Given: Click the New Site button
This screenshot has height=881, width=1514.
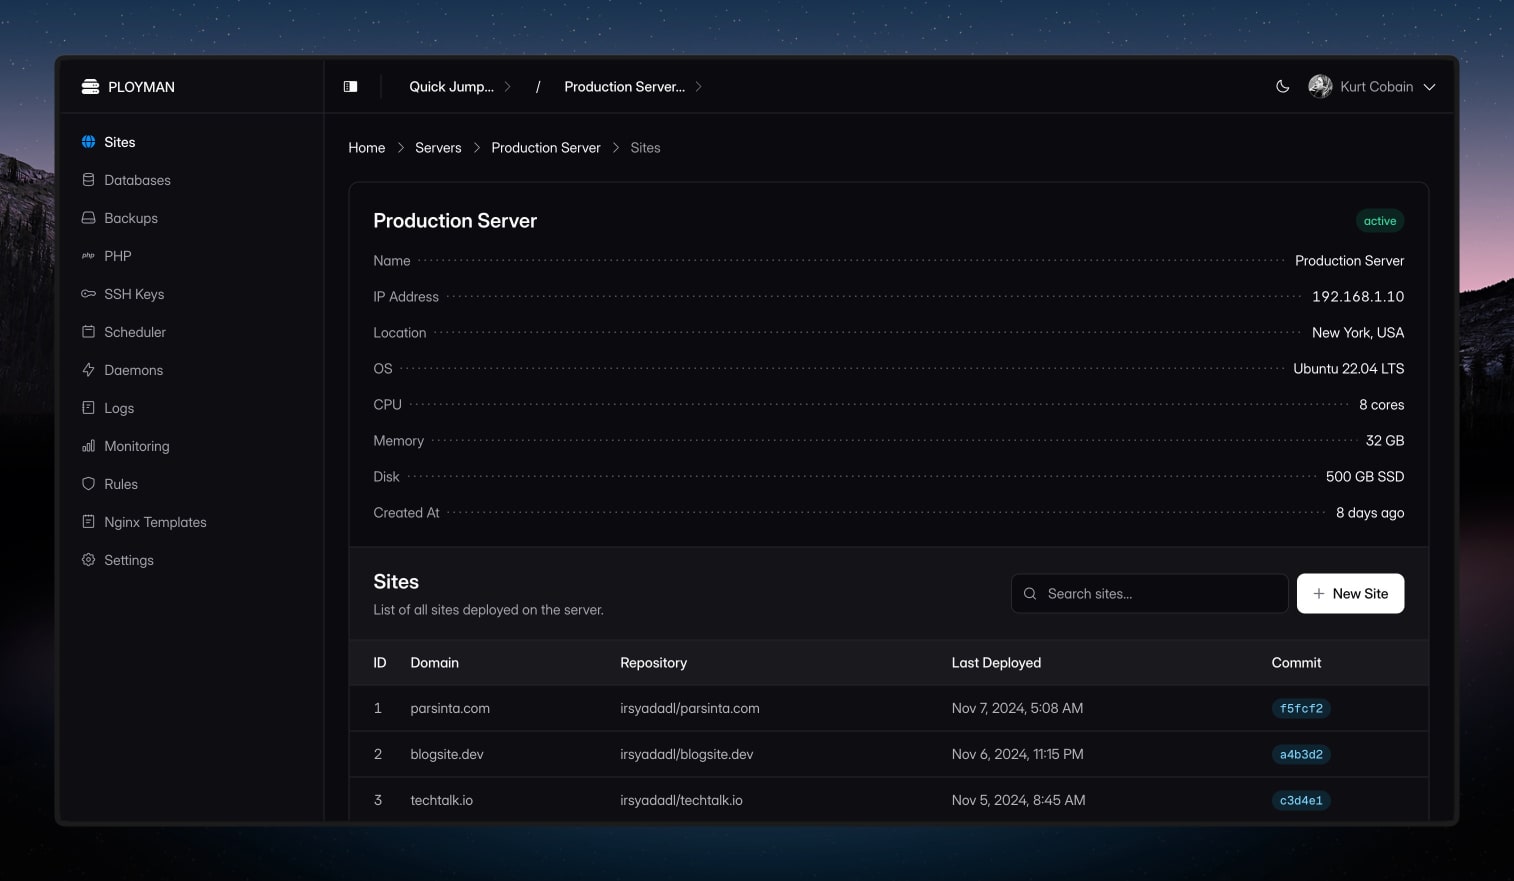Looking at the screenshot, I should click(x=1350, y=594).
